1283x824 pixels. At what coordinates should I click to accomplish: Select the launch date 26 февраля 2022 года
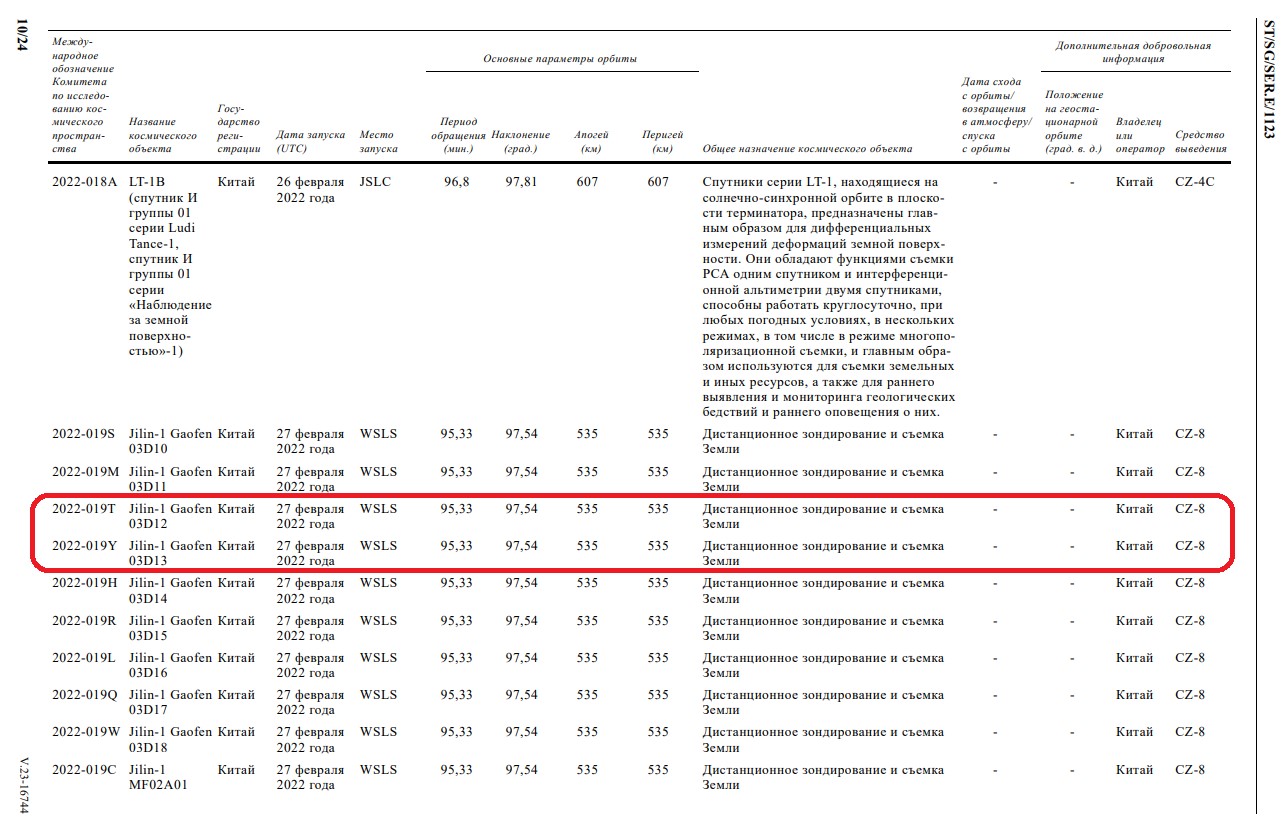tap(311, 190)
